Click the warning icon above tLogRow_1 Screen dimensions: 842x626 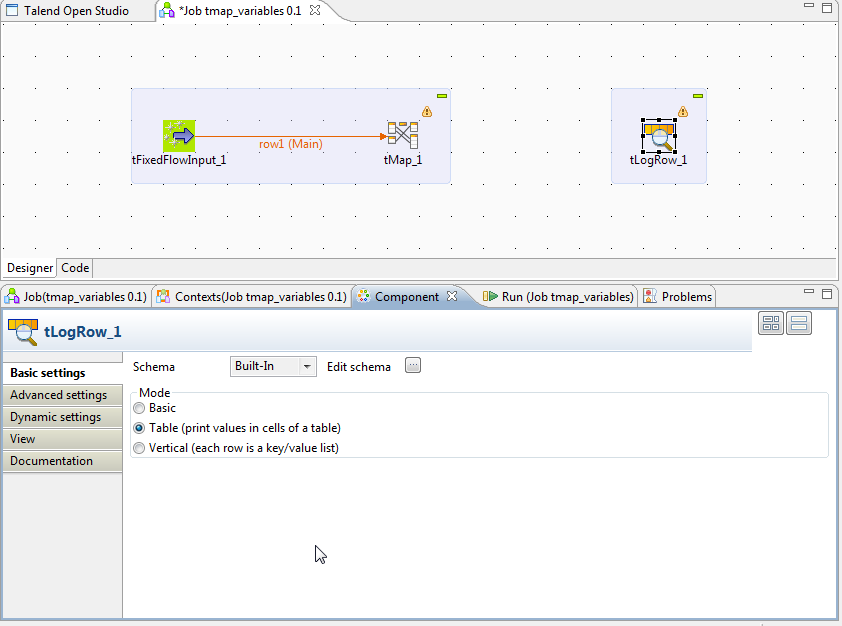[x=683, y=112]
